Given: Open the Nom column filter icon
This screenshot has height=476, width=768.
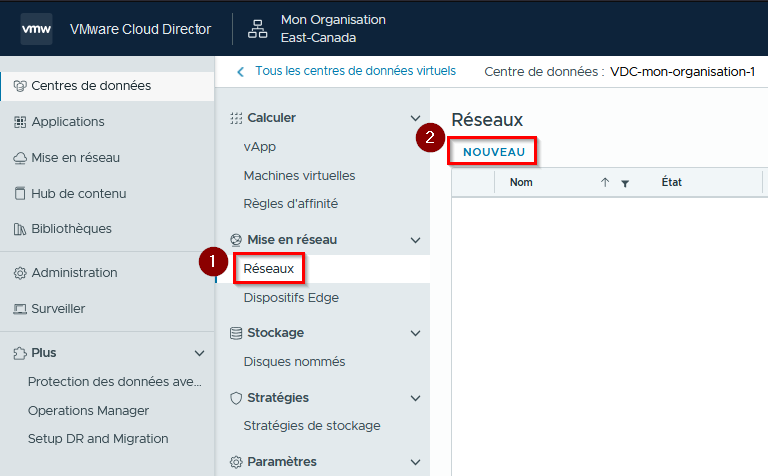Looking at the screenshot, I should [x=625, y=184].
